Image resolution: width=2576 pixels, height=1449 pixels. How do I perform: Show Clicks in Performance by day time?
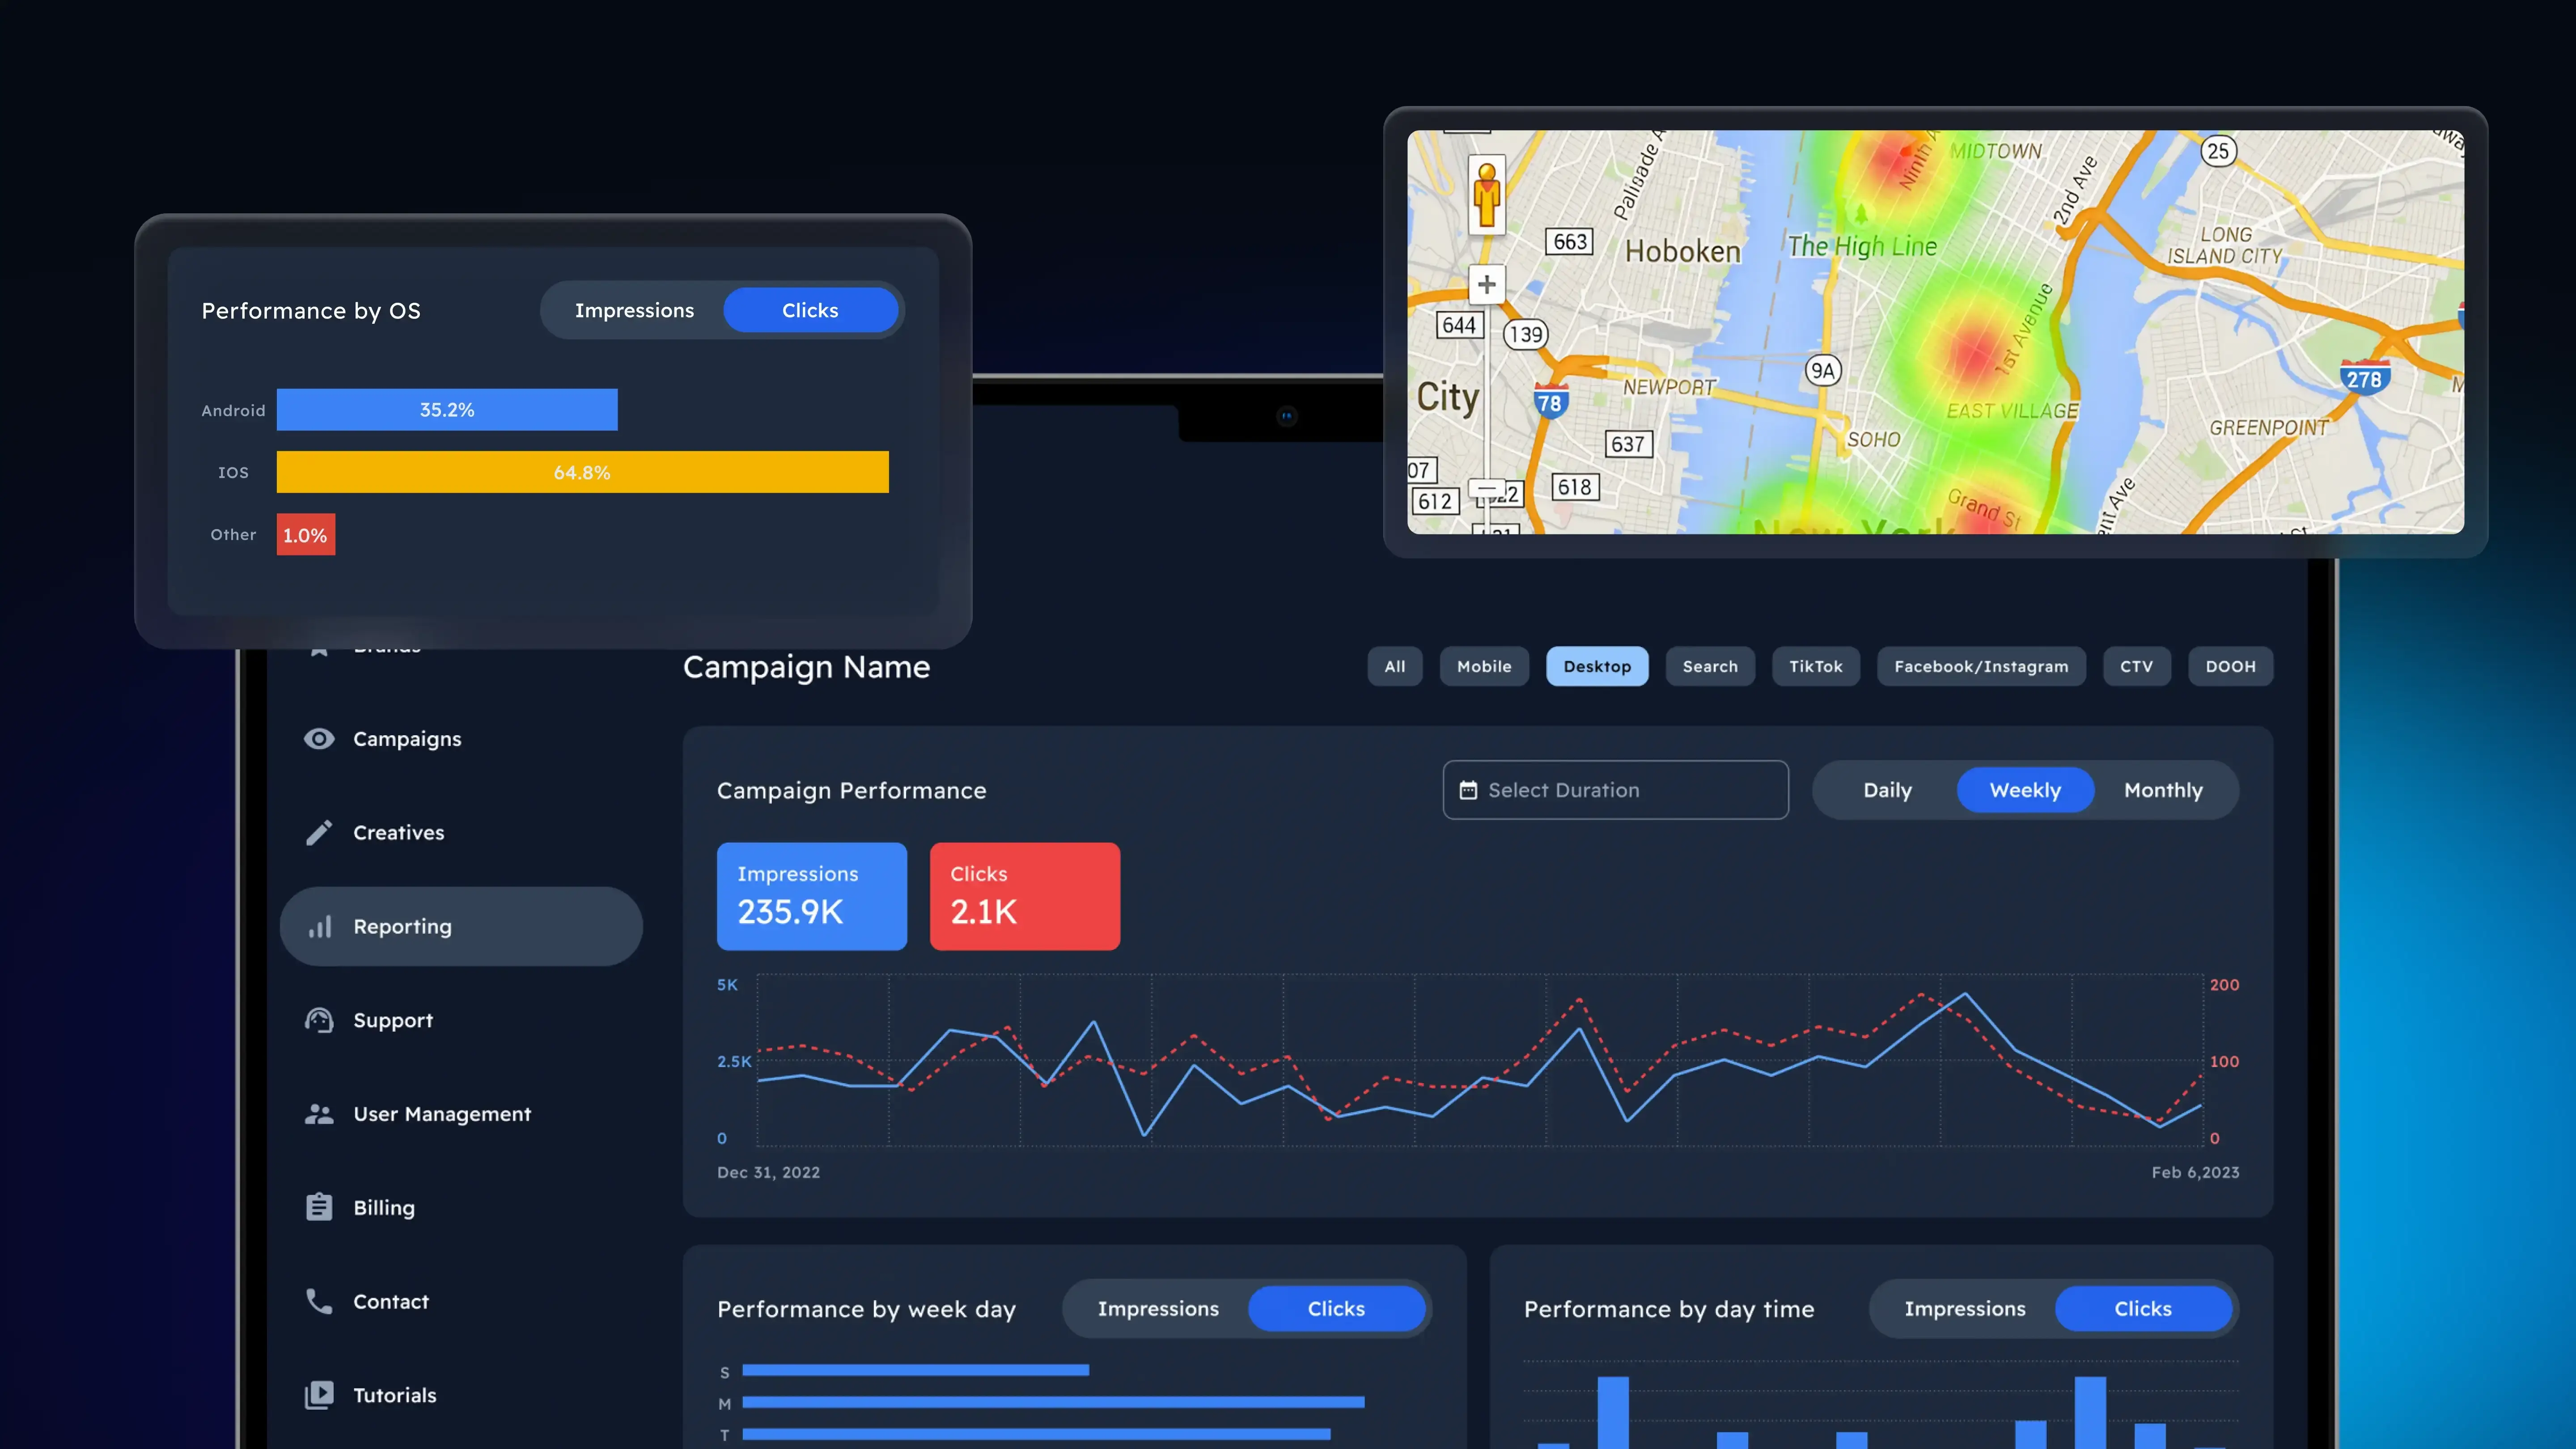tap(2143, 1309)
